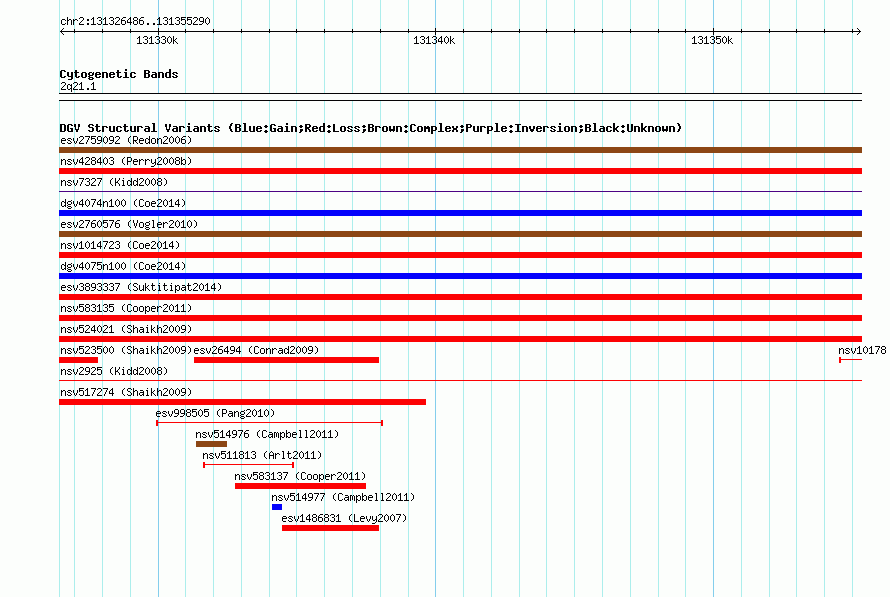Open the nsv7327 (Kidd2008) inversion label
This screenshot has width=890, height=597.
coord(114,182)
